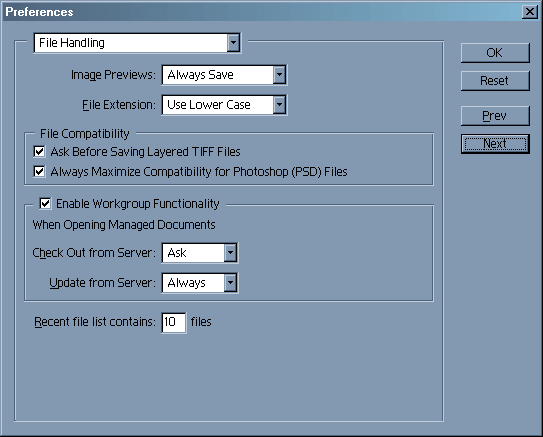This screenshot has height=437, width=543.
Task: Uncheck Ask Before Saving Layered TIFF Files
Action: point(39,151)
